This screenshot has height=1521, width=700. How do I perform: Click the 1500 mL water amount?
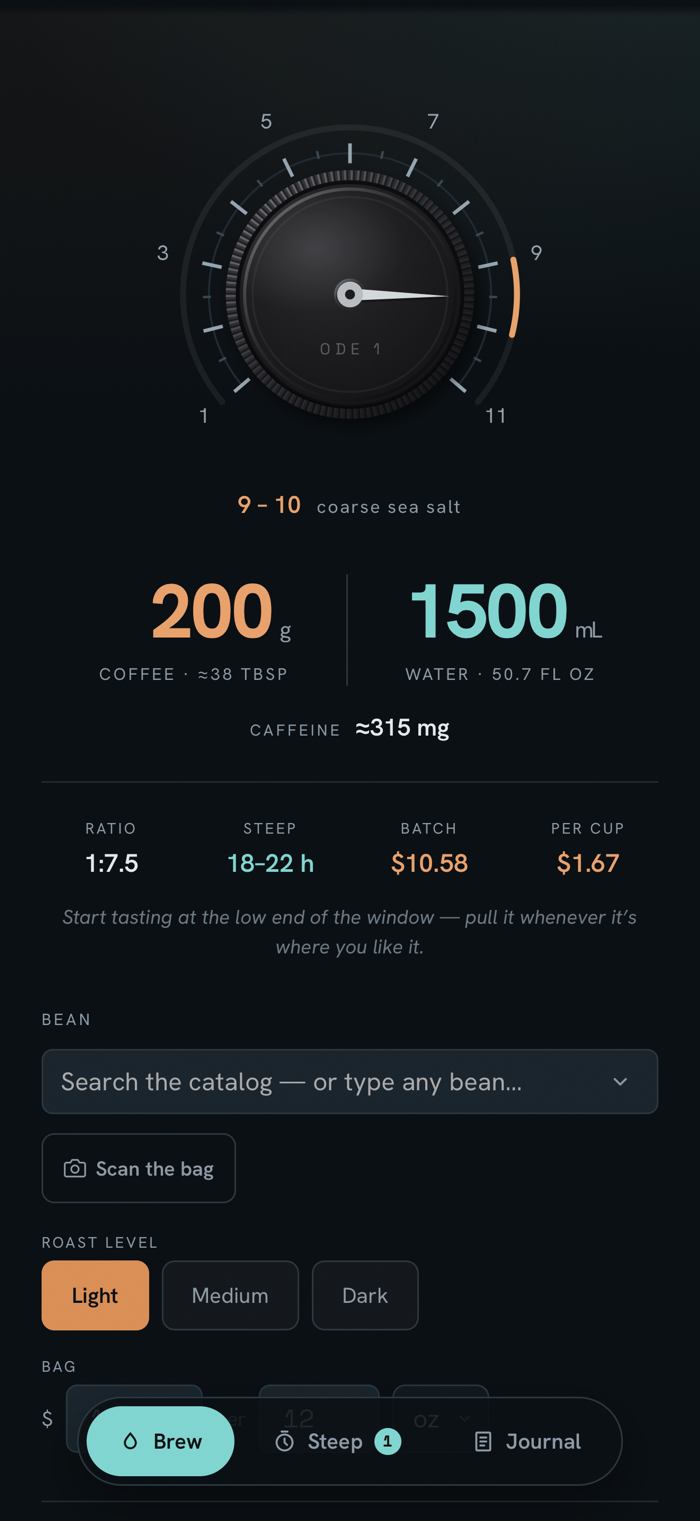pyautogui.click(x=505, y=611)
